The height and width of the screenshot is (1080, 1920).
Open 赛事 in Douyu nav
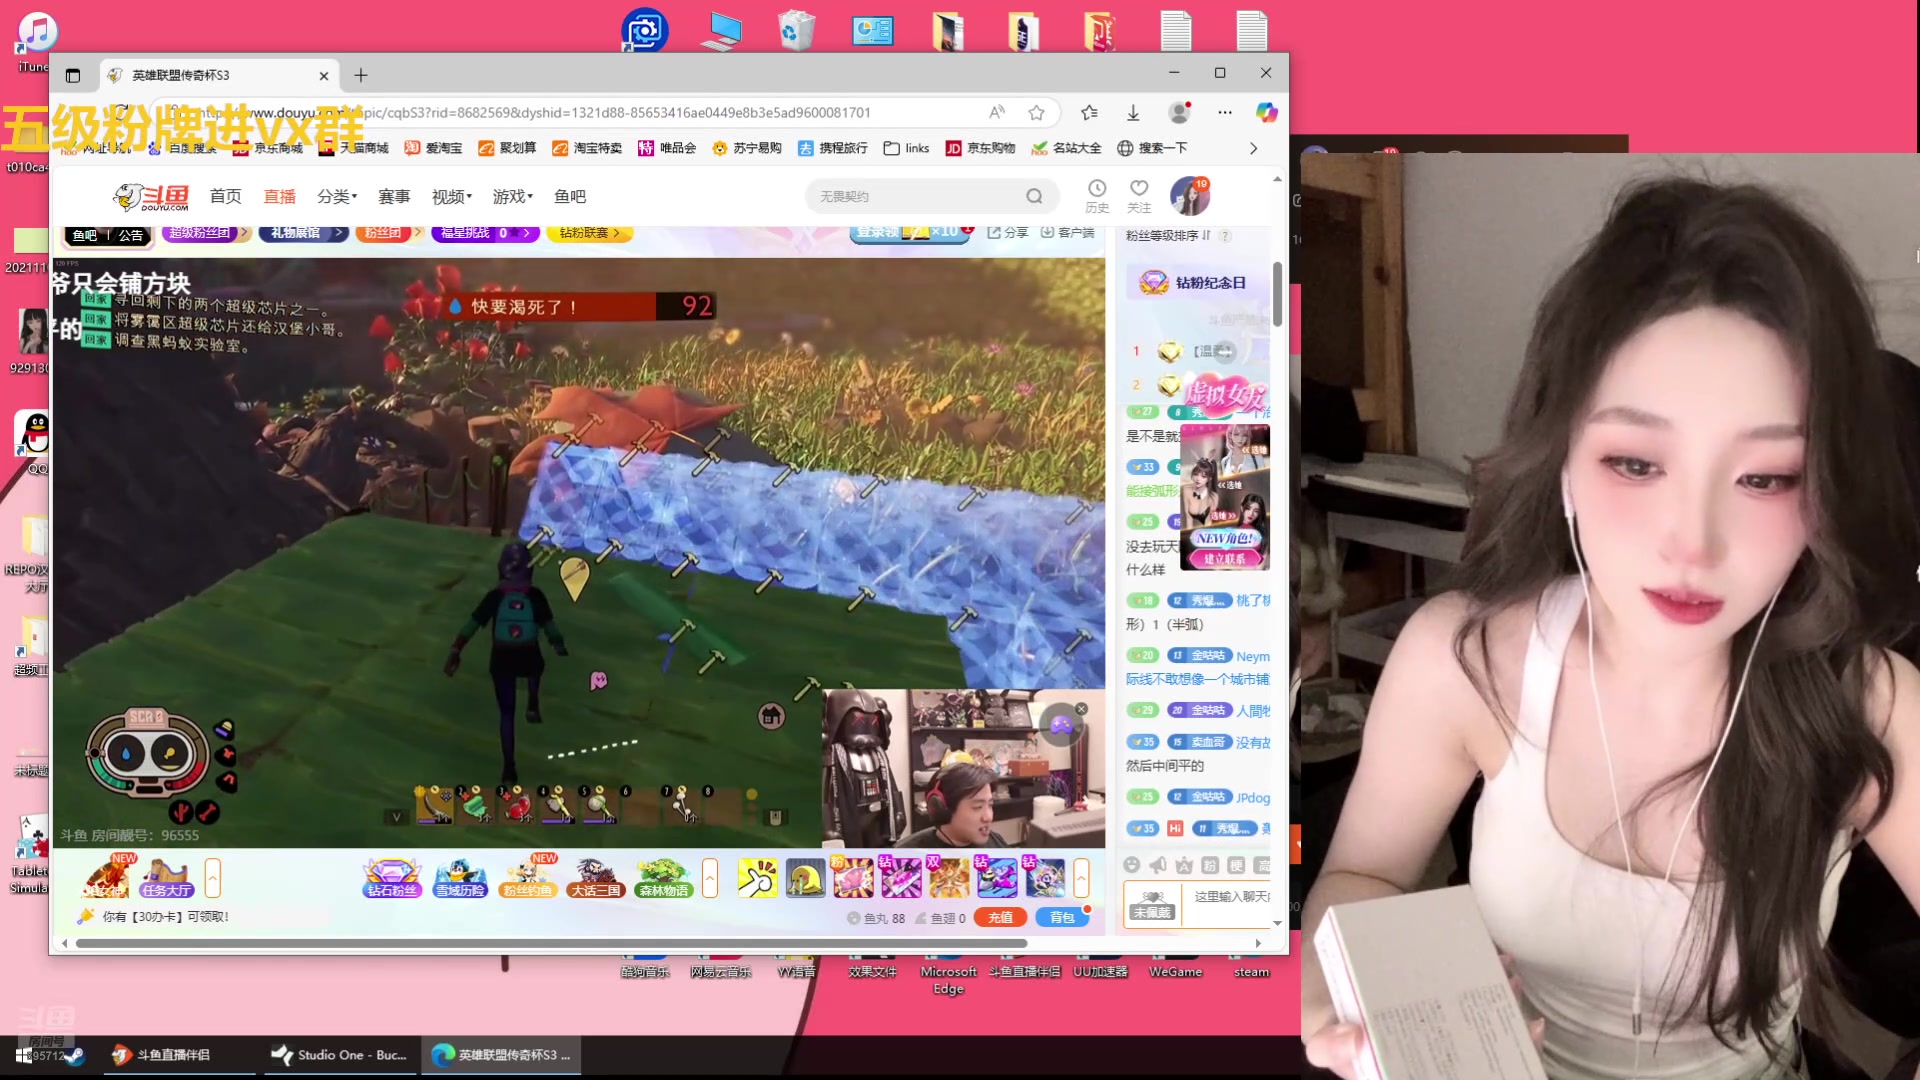point(394,197)
